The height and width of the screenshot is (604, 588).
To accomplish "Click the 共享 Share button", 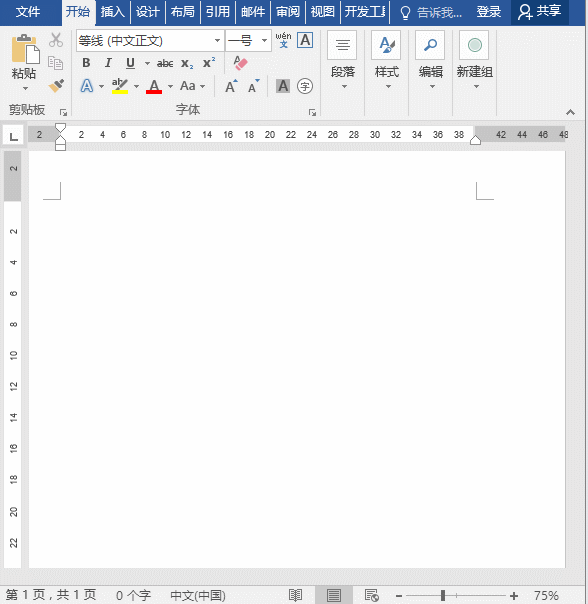I will click(539, 12).
